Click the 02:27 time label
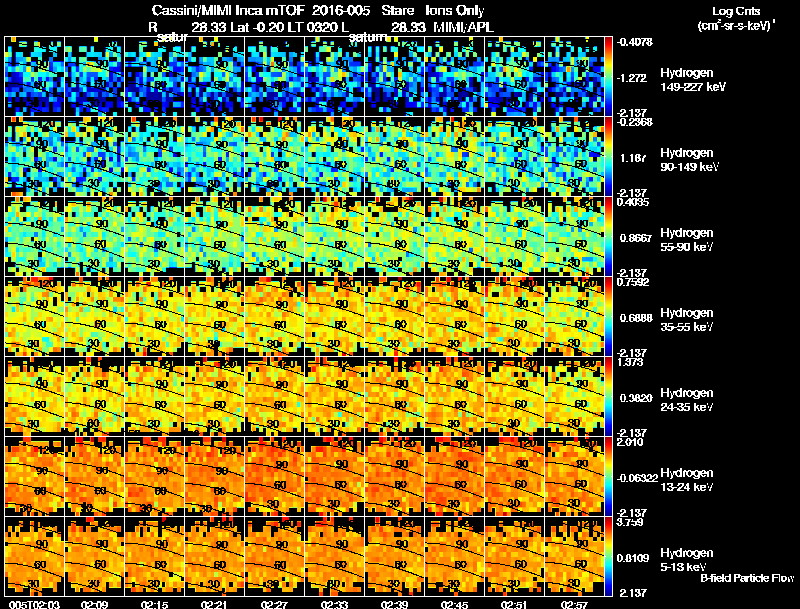The width and height of the screenshot is (800, 609). [x=274, y=604]
